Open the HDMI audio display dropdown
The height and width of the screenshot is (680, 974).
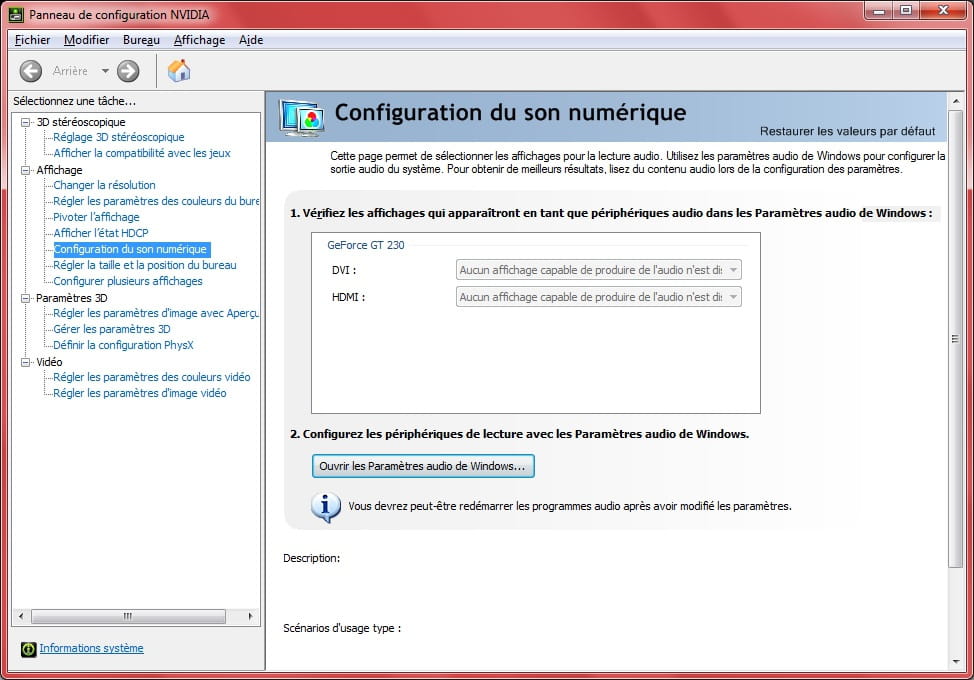pos(599,297)
